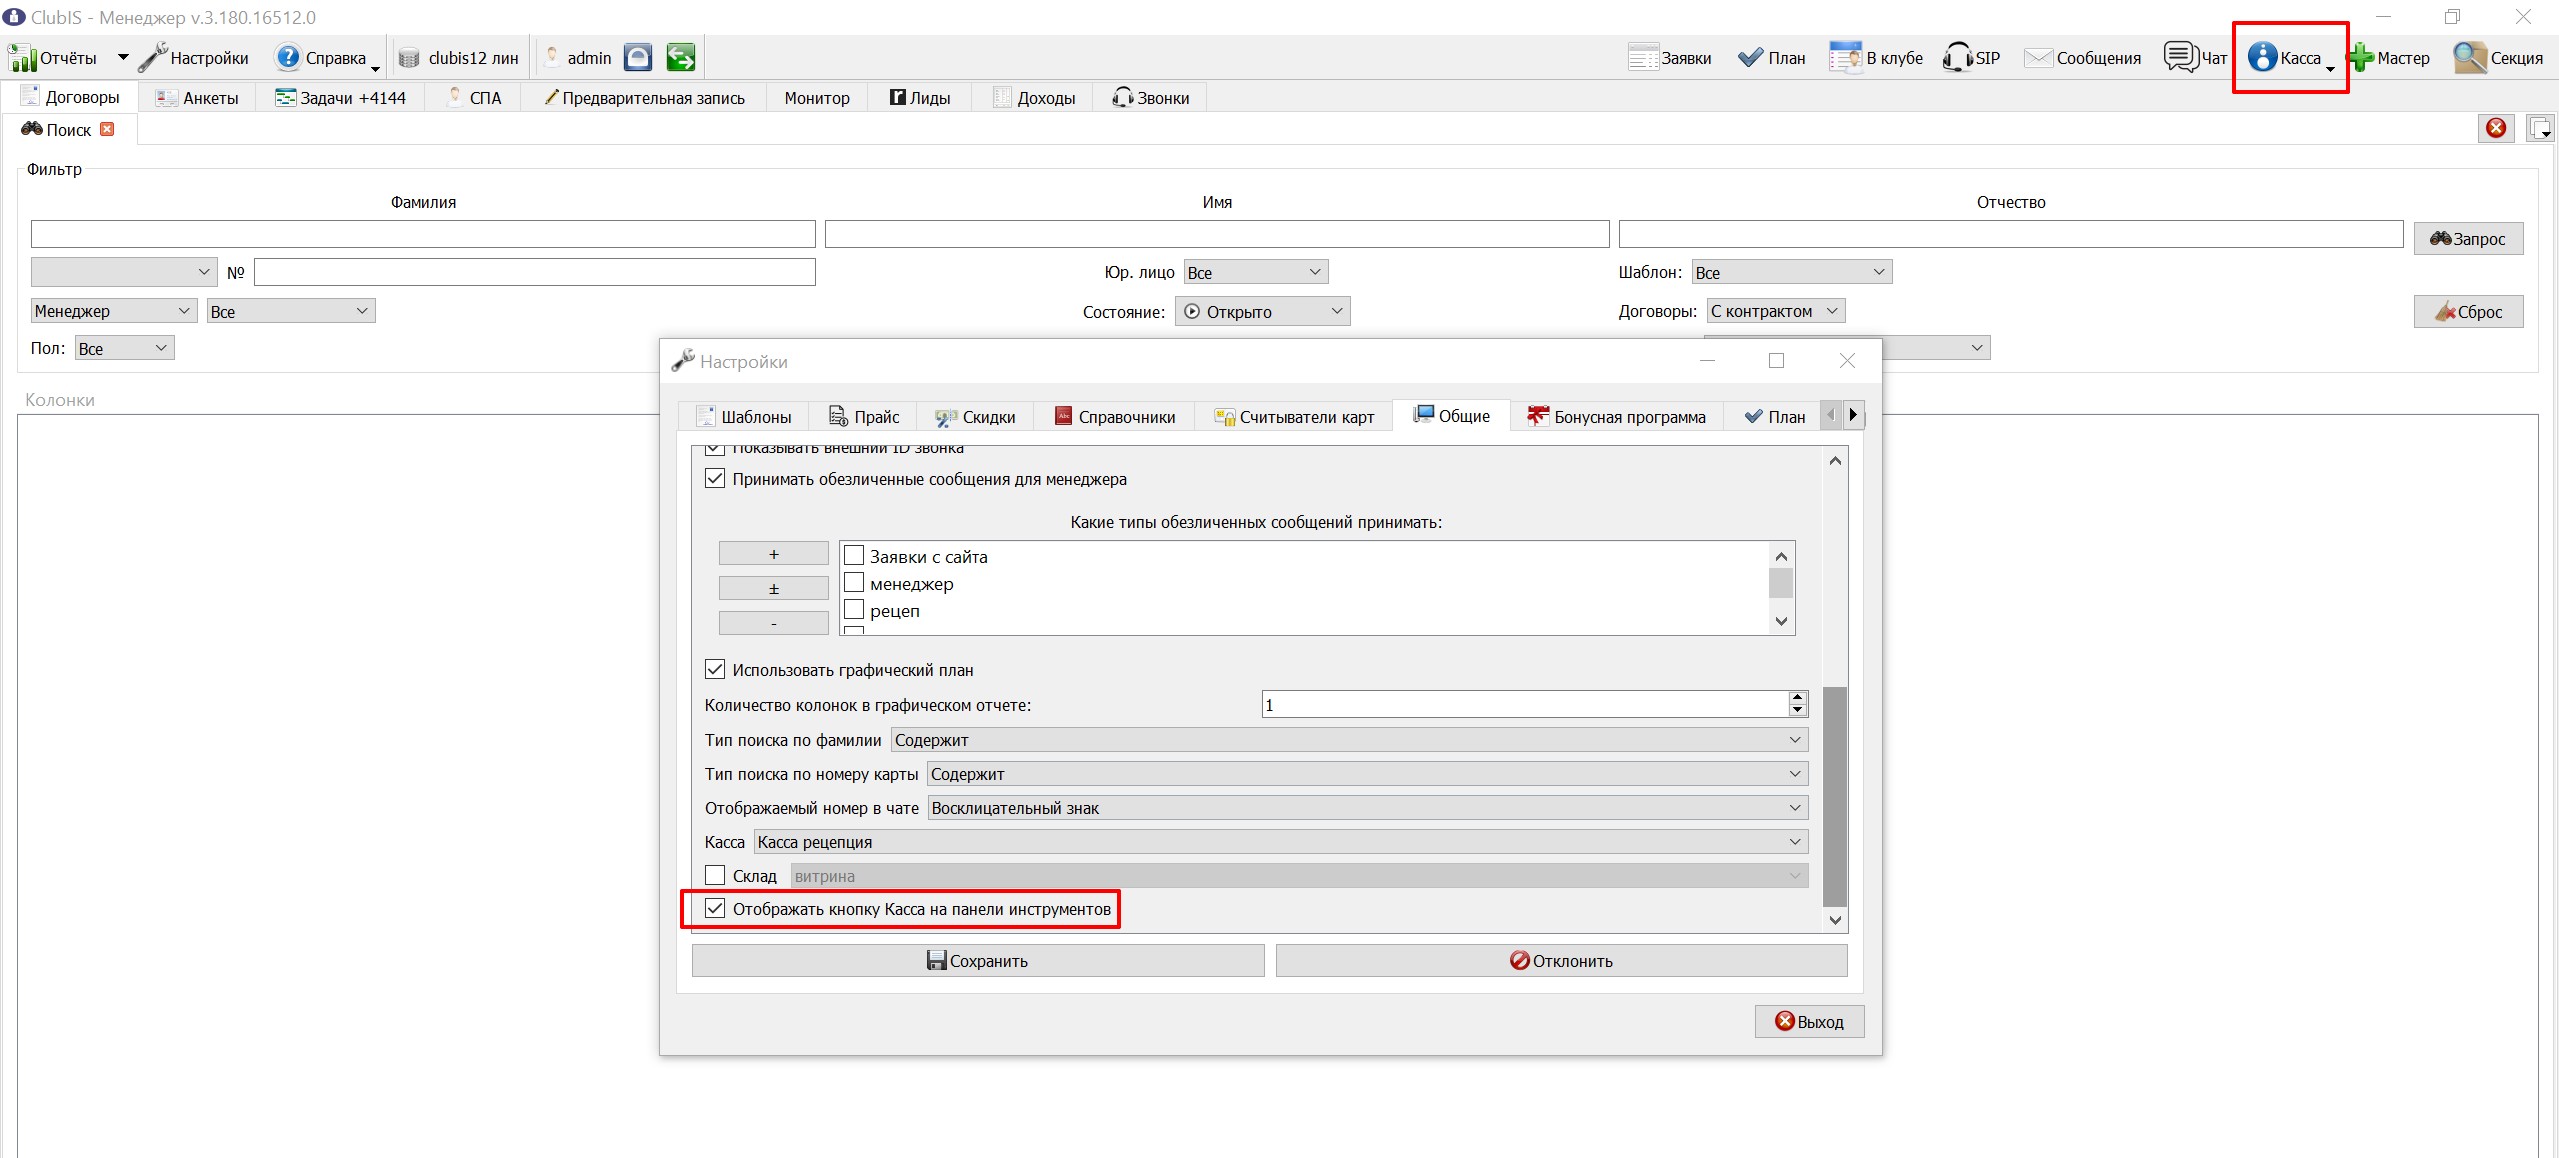Image resolution: width=2559 pixels, height=1158 pixels.
Task: Click the Отклонить button
Action: tap(1561, 961)
